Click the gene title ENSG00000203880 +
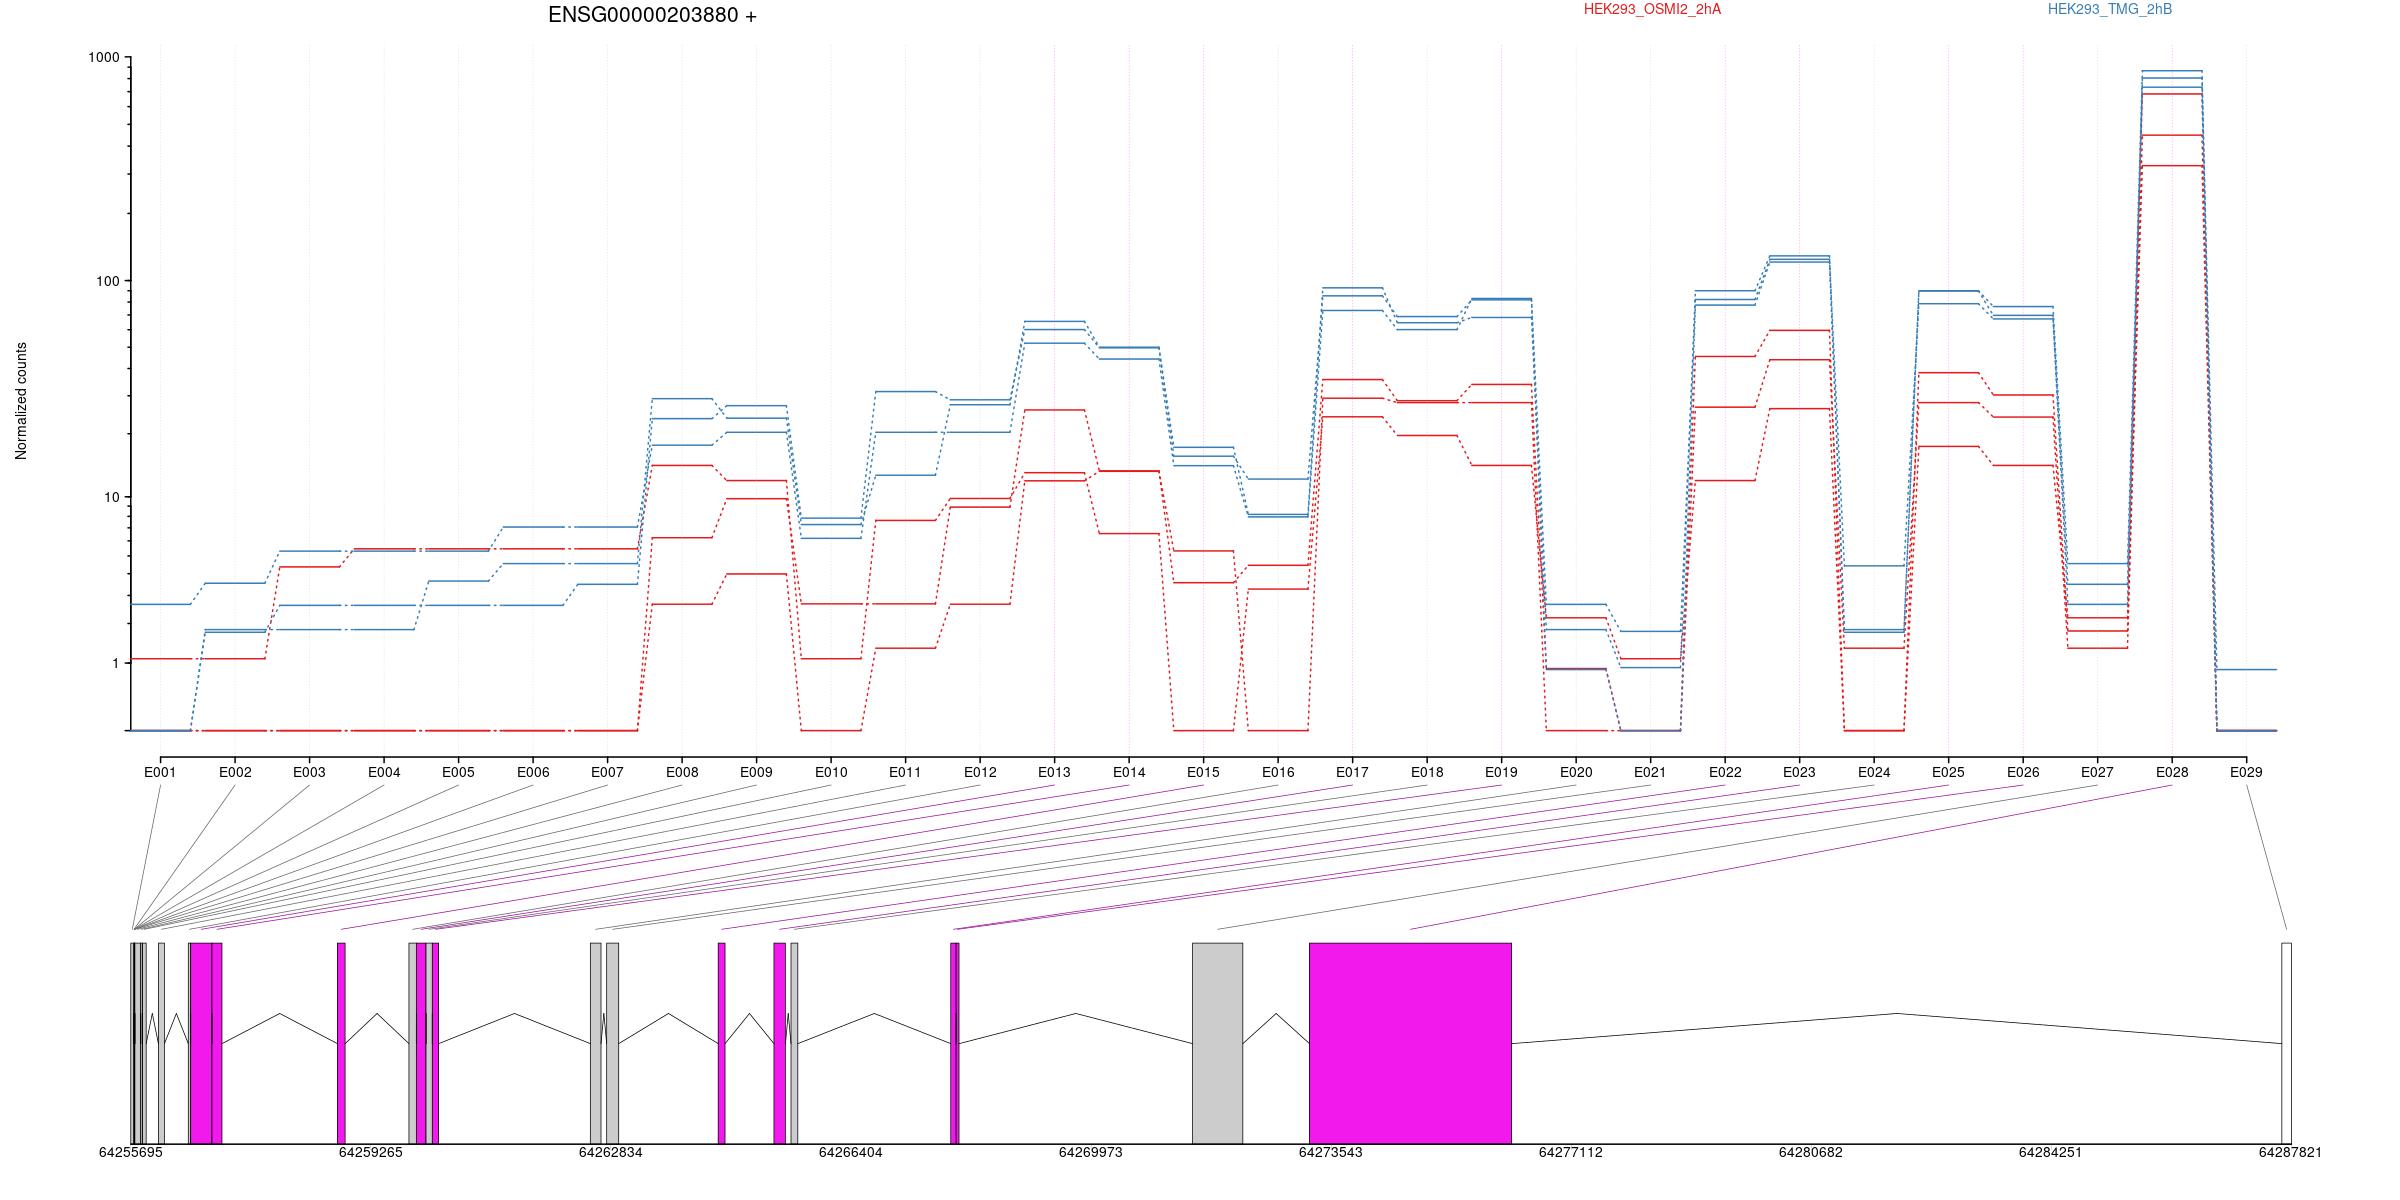This screenshot has width=2400, height=1200. coord(652,15)
